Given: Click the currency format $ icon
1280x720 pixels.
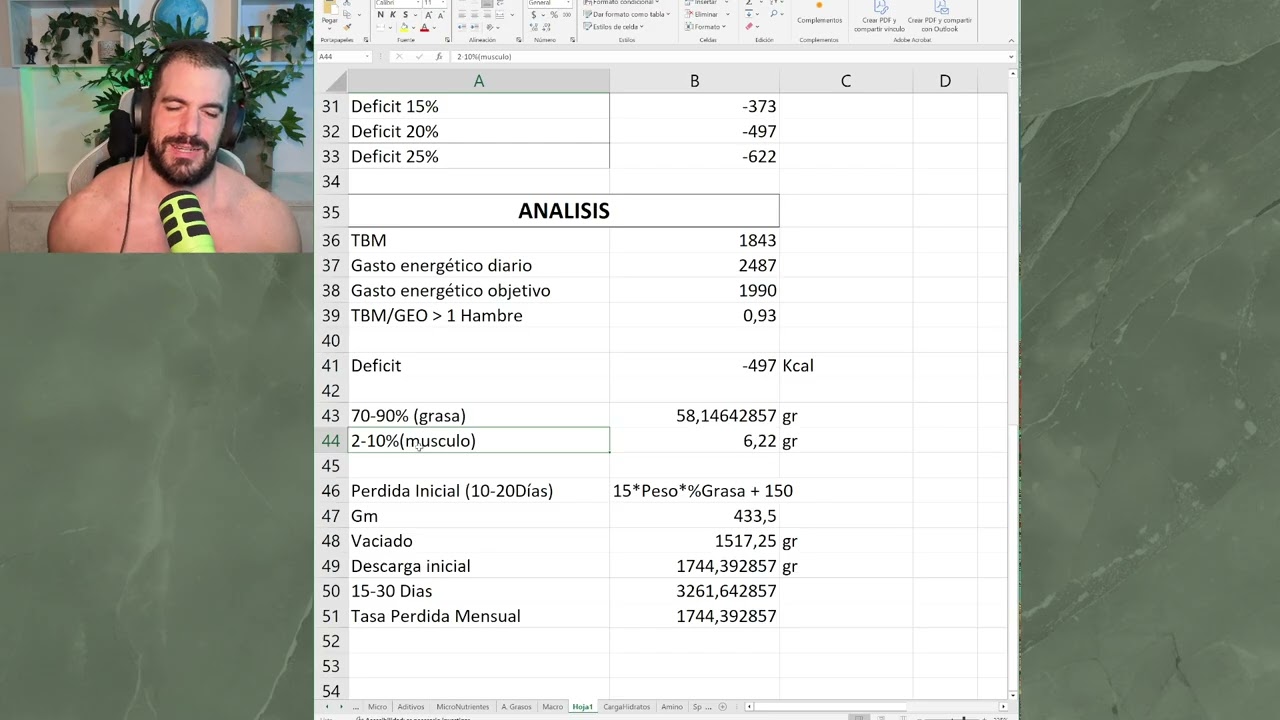Looking at the screenshot, I should point(534,15).
